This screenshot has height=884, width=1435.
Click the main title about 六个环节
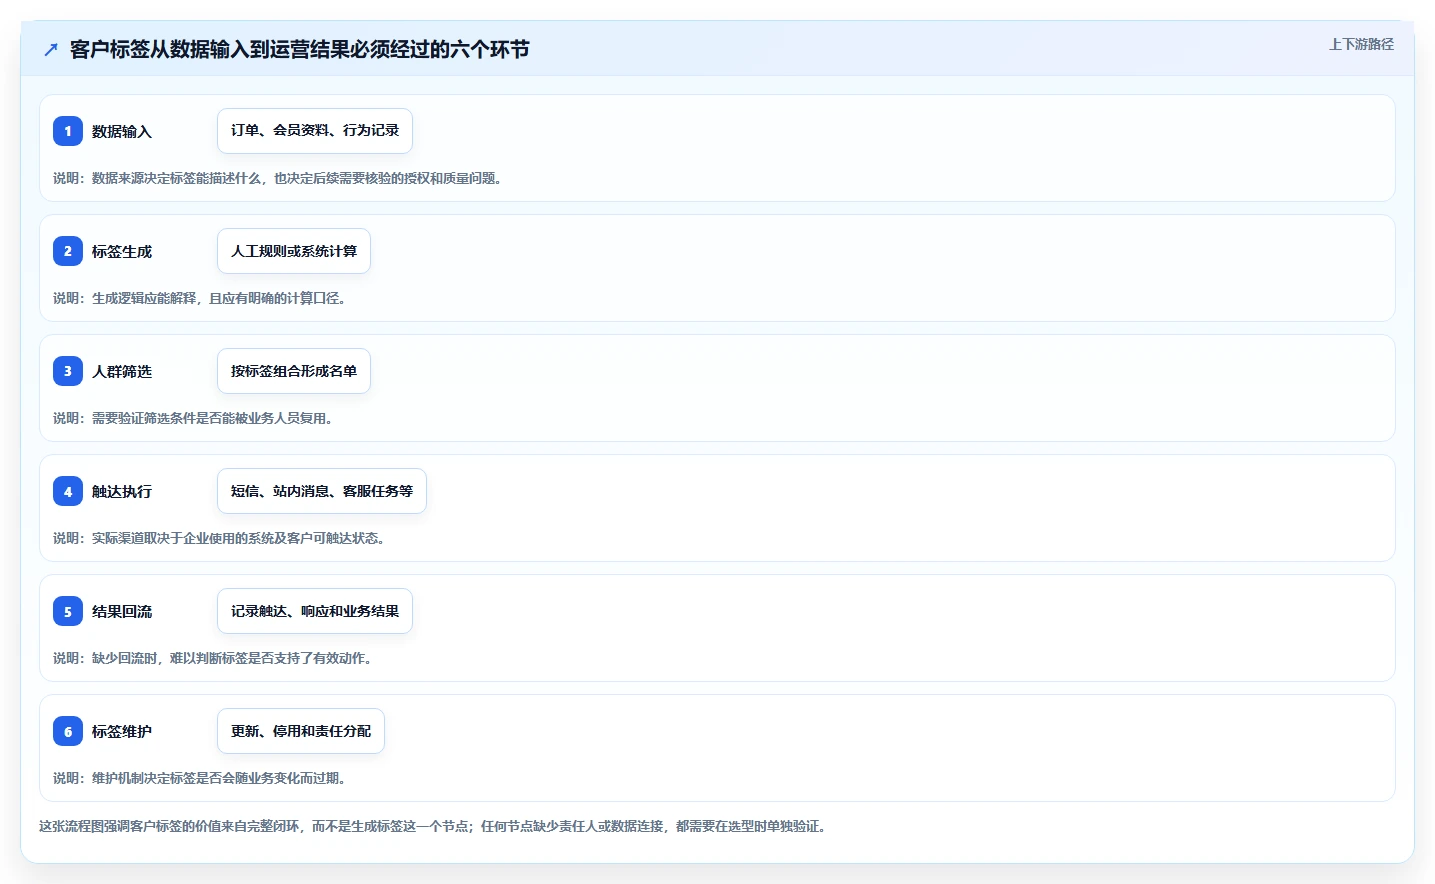click(x=299, y=50)
